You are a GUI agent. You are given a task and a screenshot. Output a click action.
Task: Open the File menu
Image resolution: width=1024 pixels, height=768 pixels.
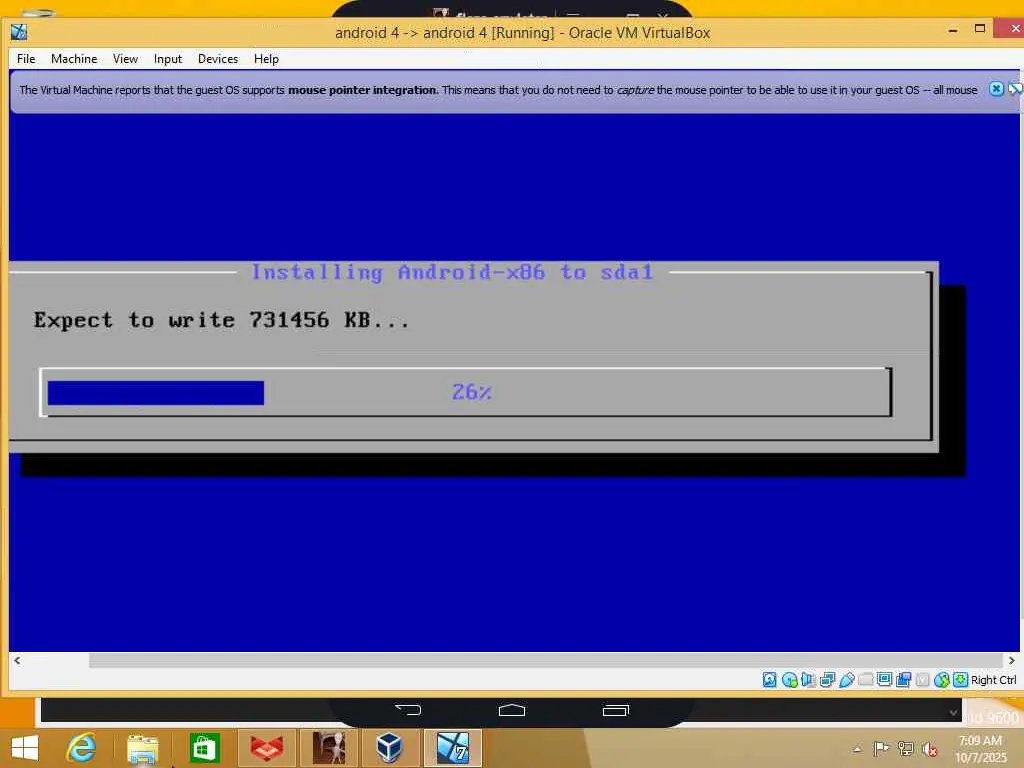coord(26,59)
